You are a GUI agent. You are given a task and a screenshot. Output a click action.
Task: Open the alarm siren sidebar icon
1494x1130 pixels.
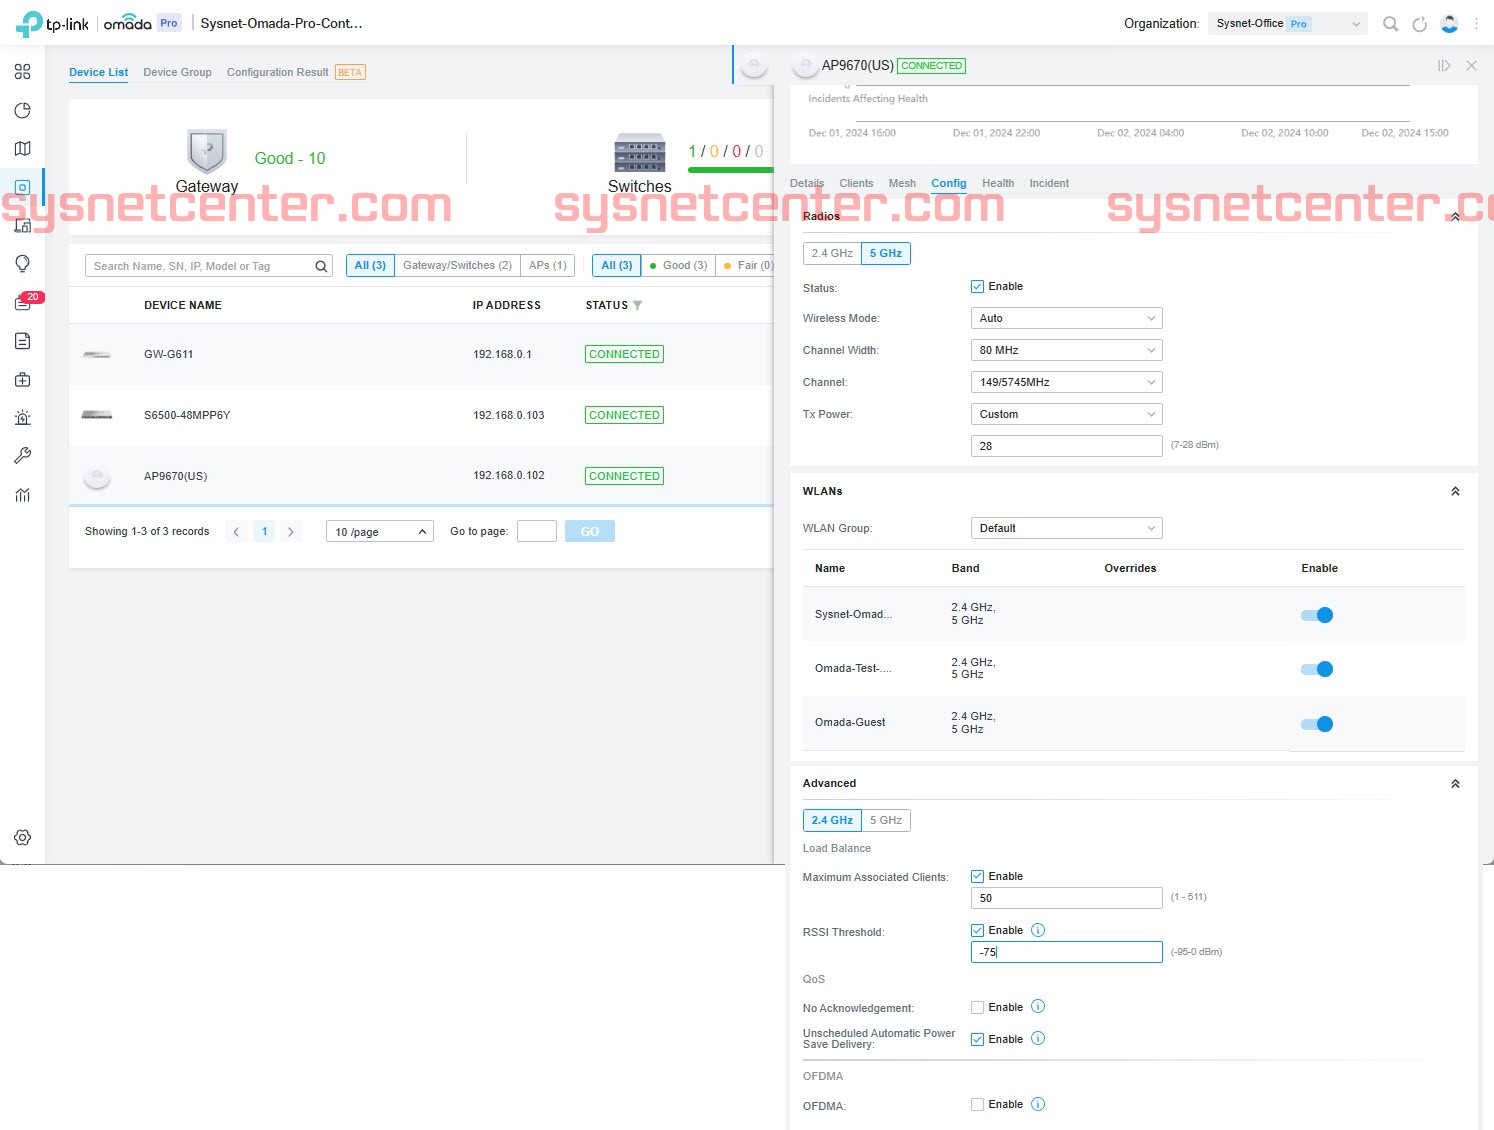click(x=22, y=418)
